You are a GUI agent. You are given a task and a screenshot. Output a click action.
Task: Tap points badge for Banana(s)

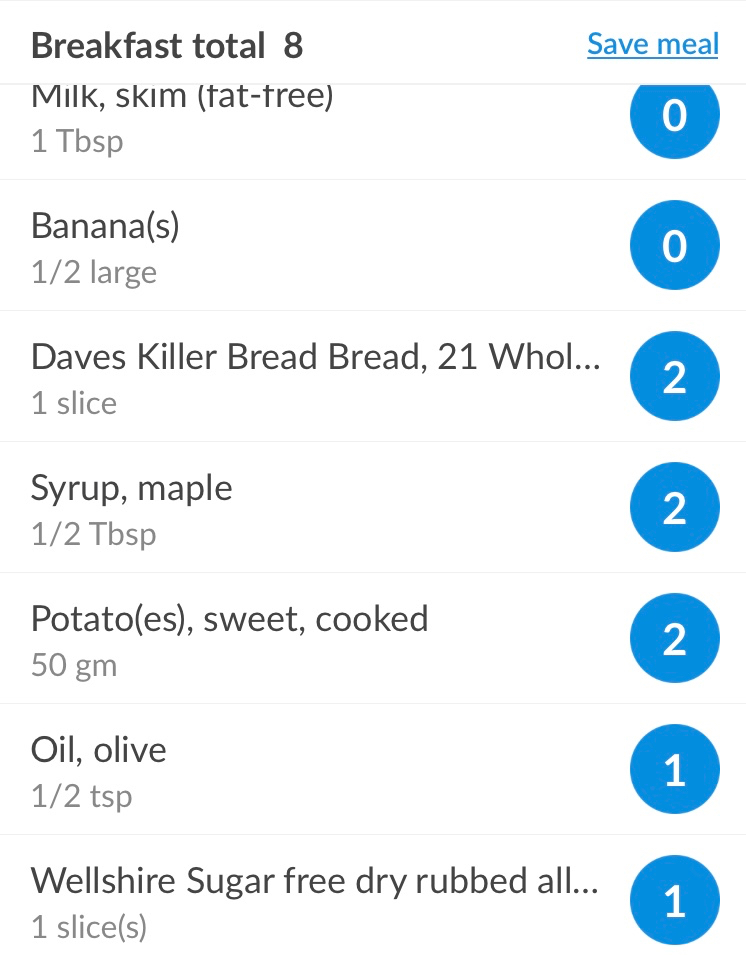[x=675, y=245]
